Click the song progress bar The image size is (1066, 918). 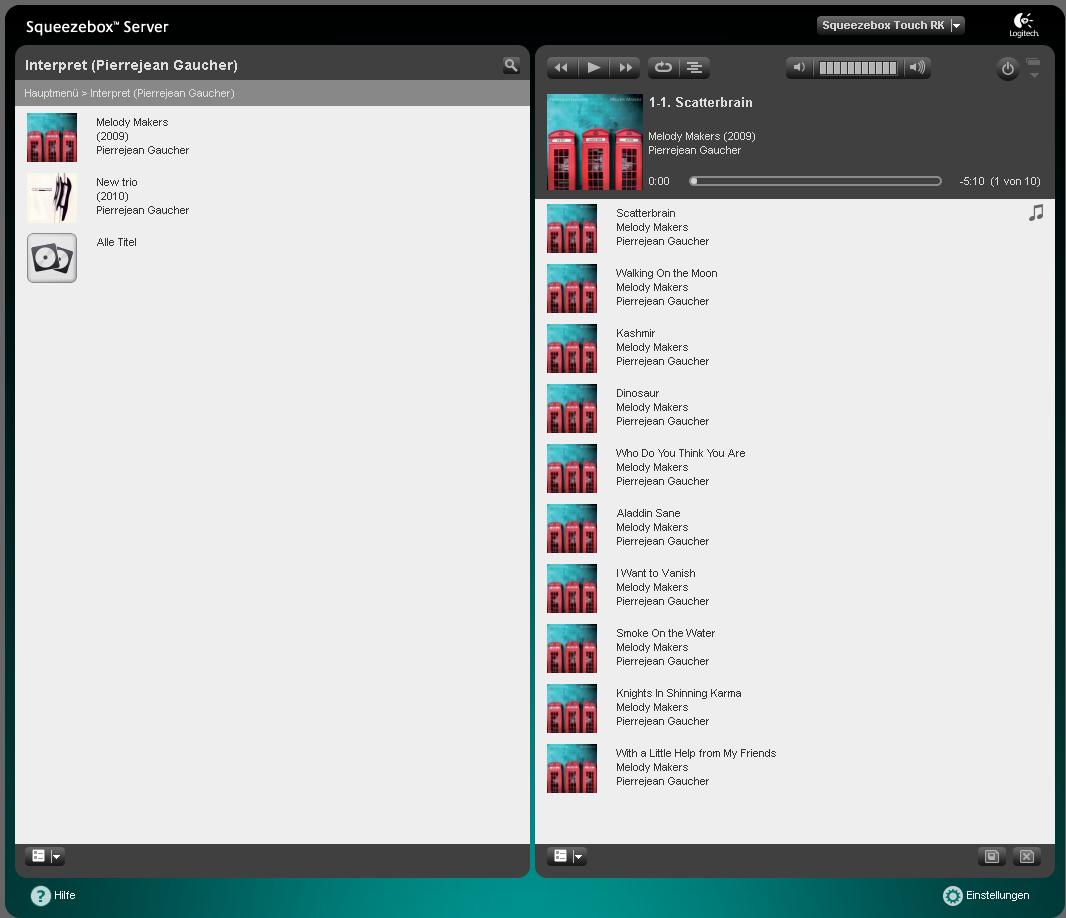tap(815, 181)
